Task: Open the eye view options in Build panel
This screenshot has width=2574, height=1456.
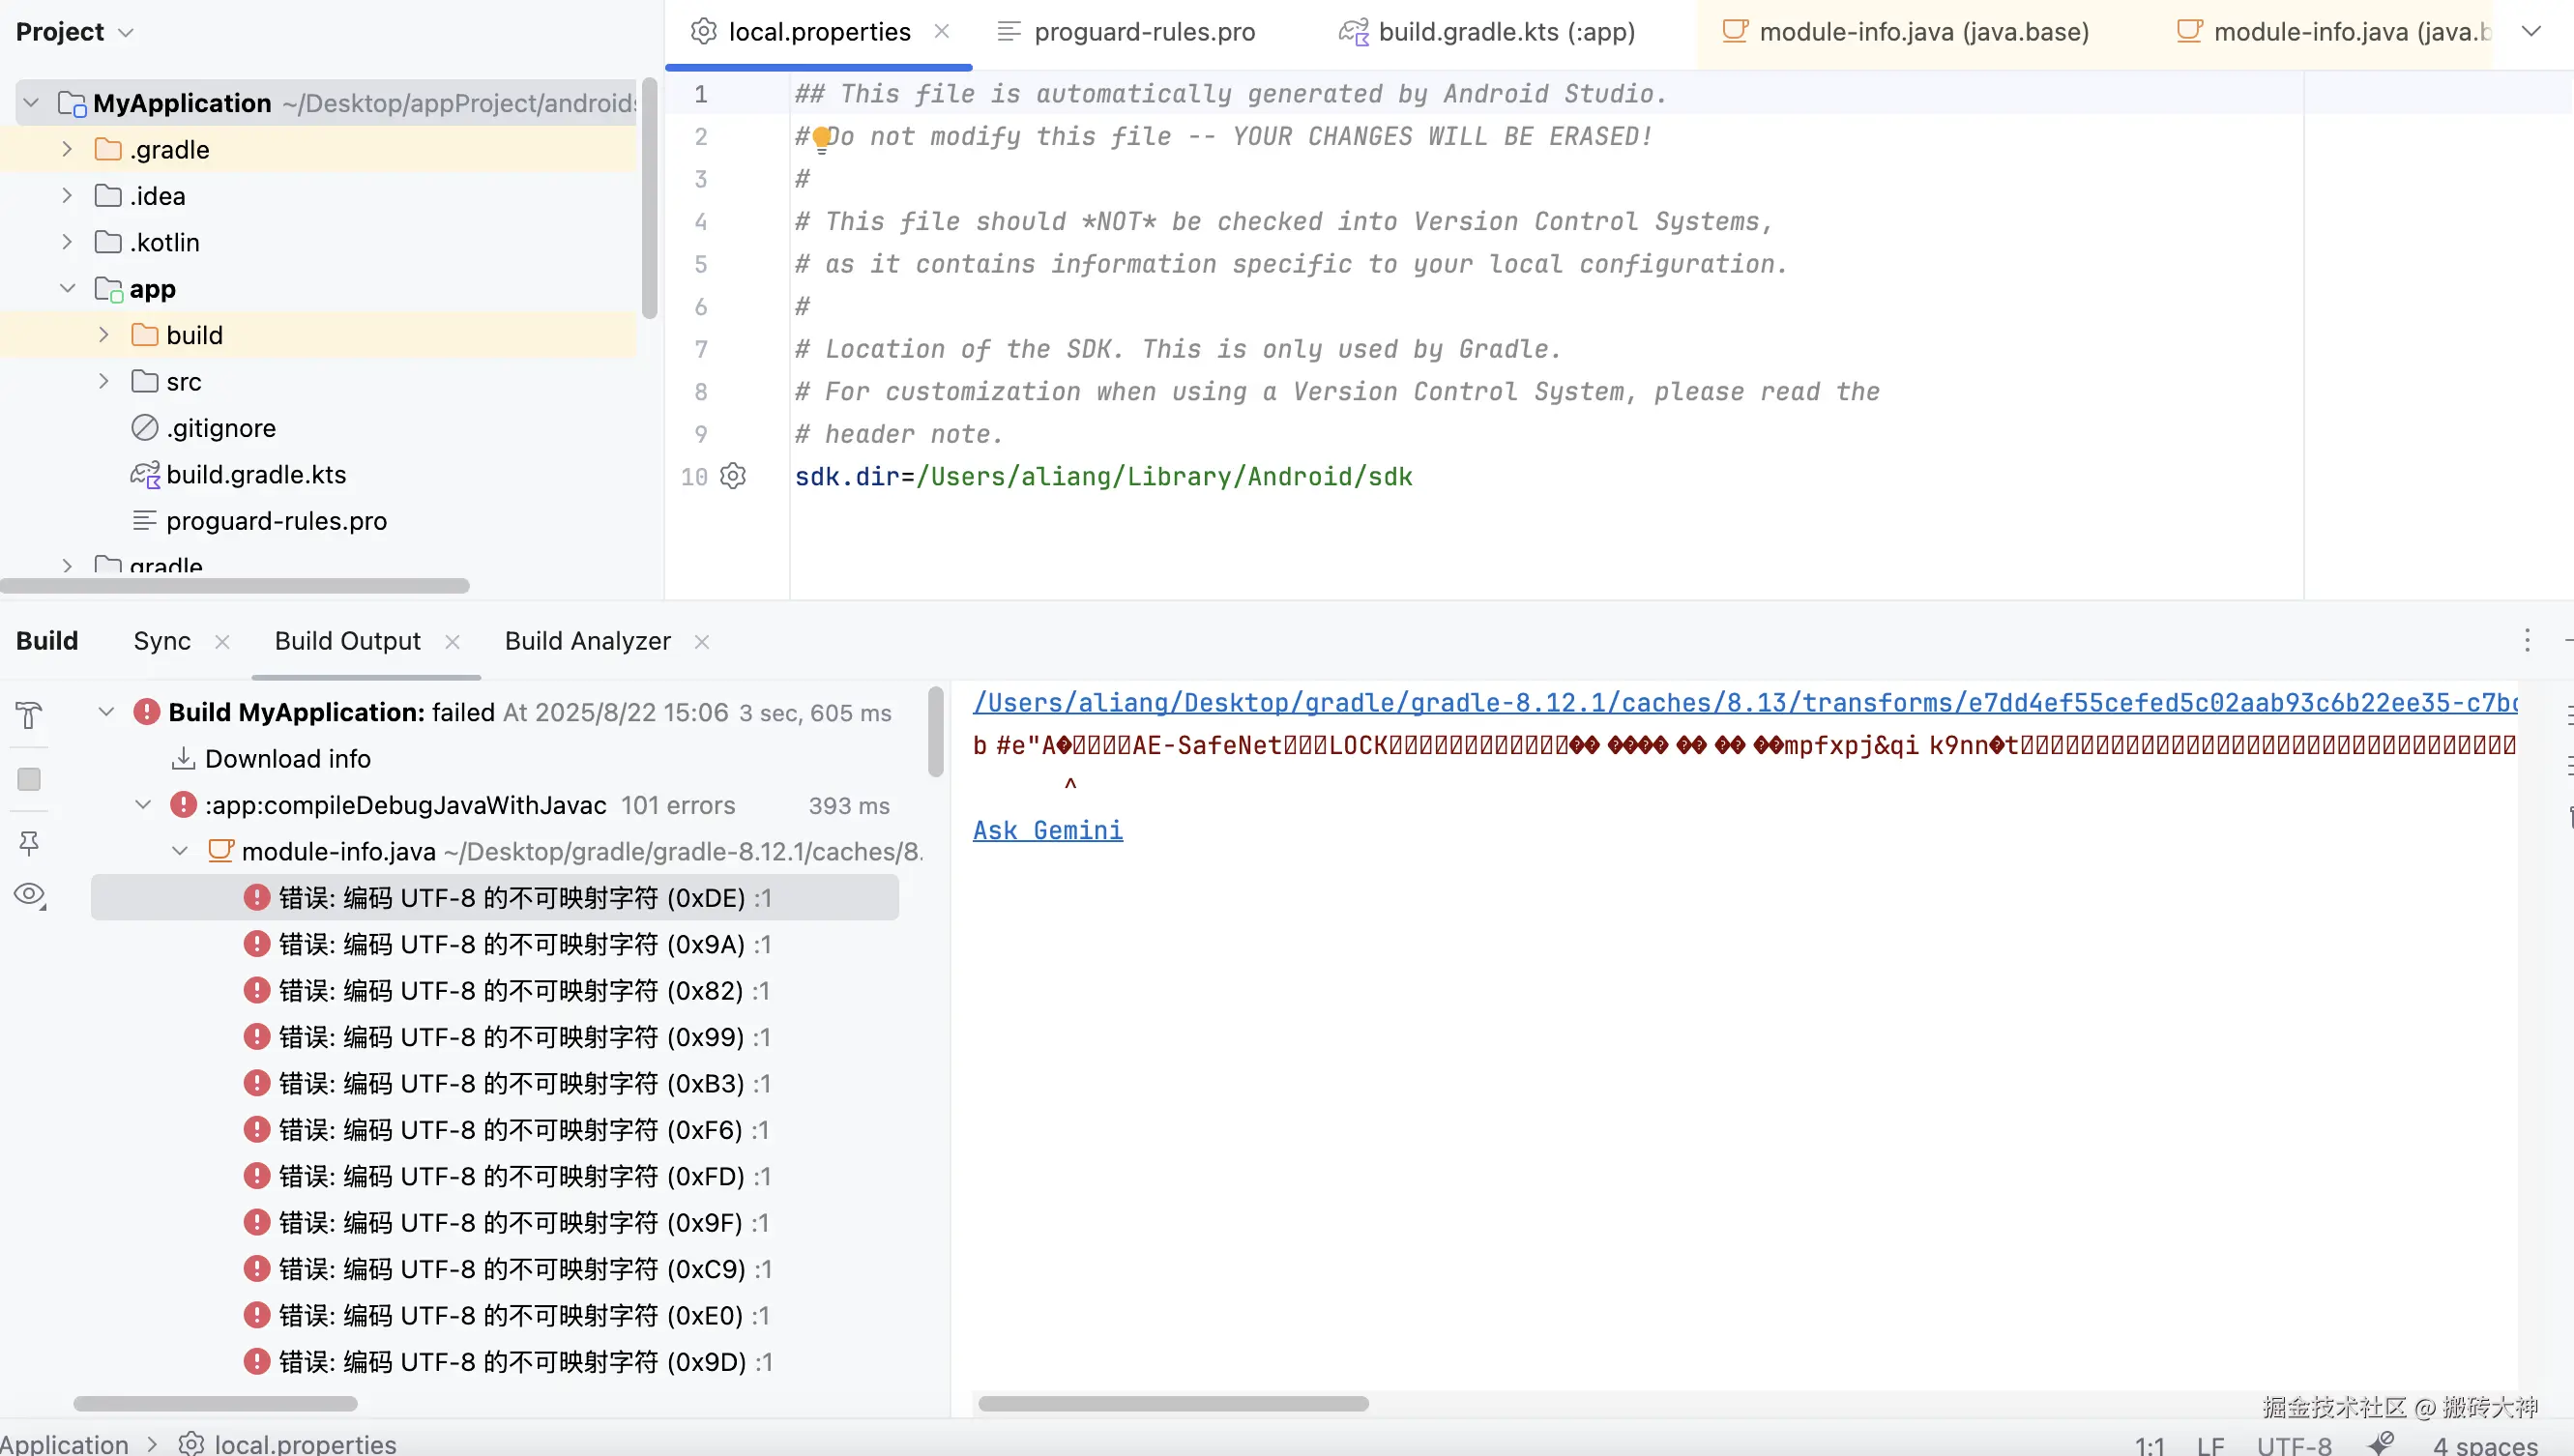Action: coord(29,894)
